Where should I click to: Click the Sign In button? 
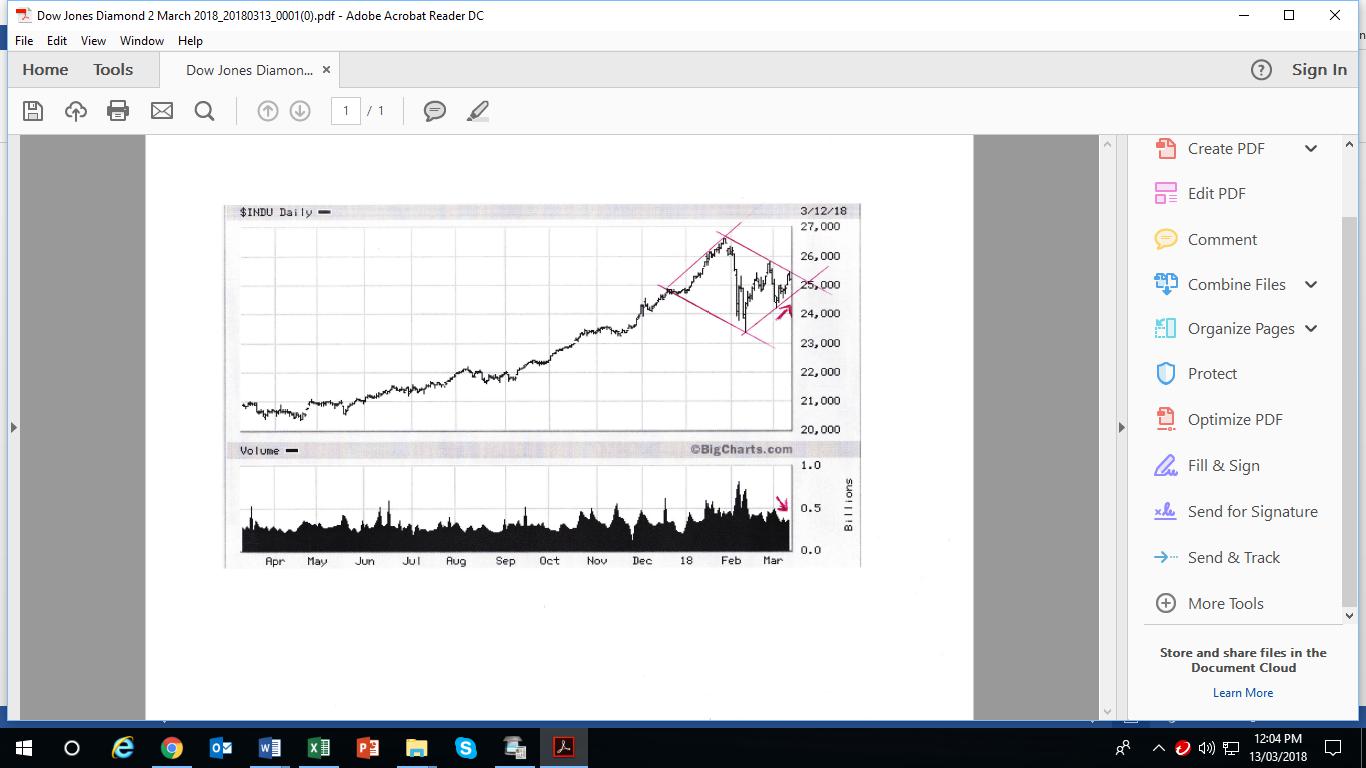pyautogui.click(x=1319, y=70)
